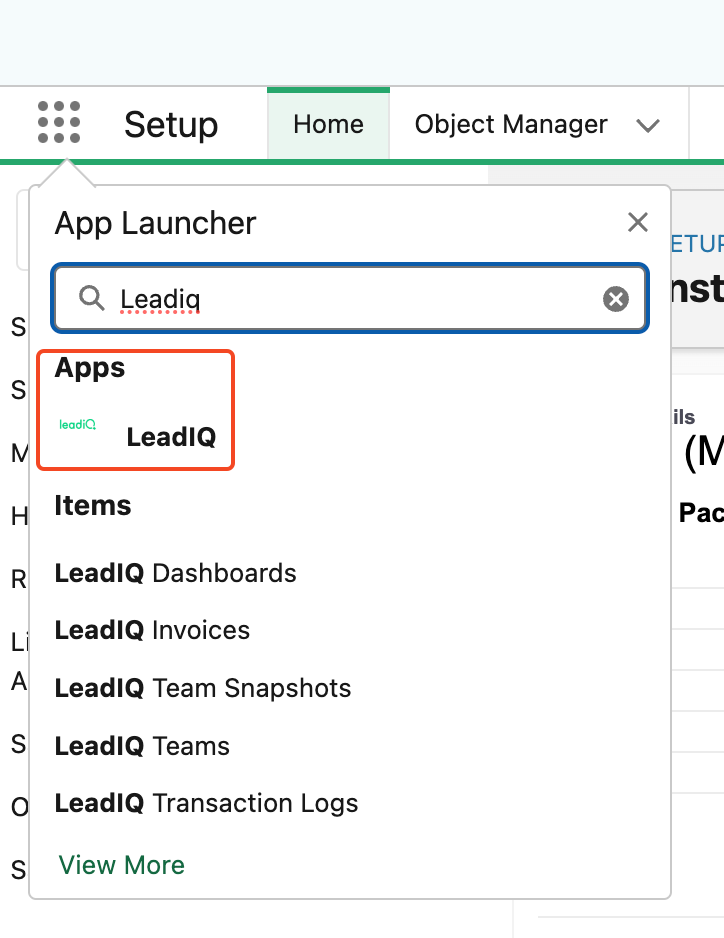Click the green LeadIQ logo icon
The image size is (724, 938).
[78, 425]
